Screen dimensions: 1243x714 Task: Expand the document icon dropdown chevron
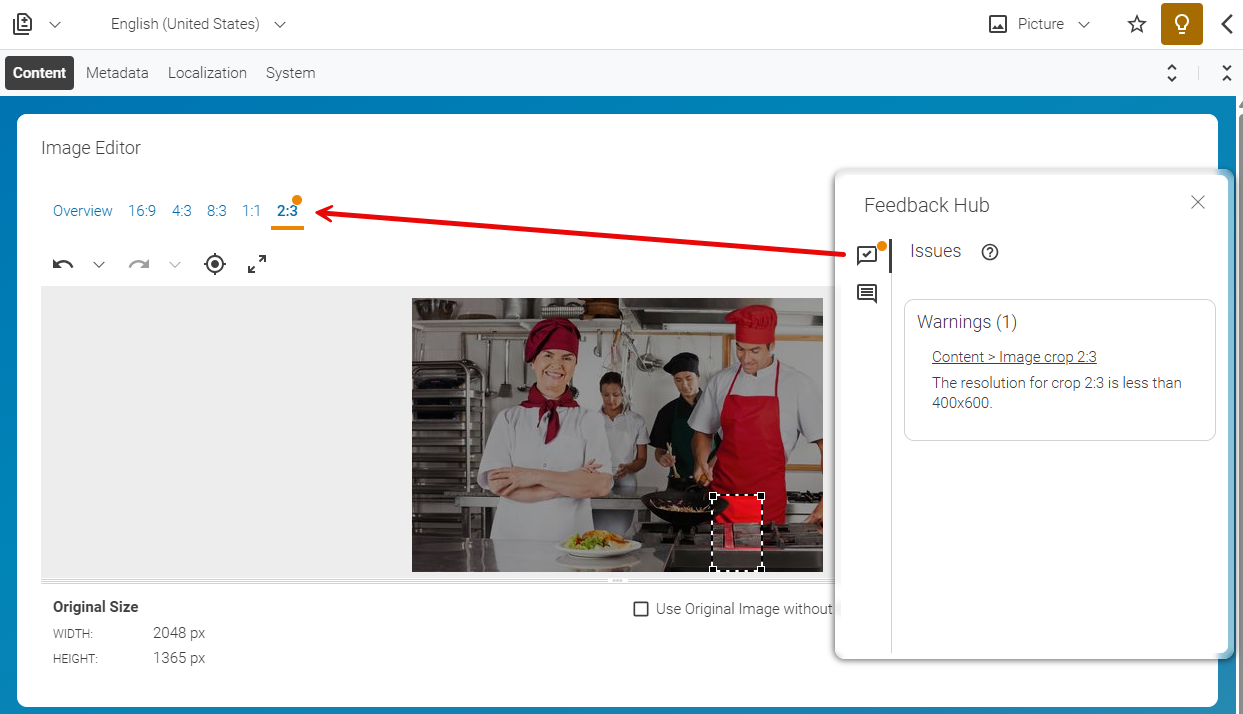pyautogui.click(x=54, y=24)
